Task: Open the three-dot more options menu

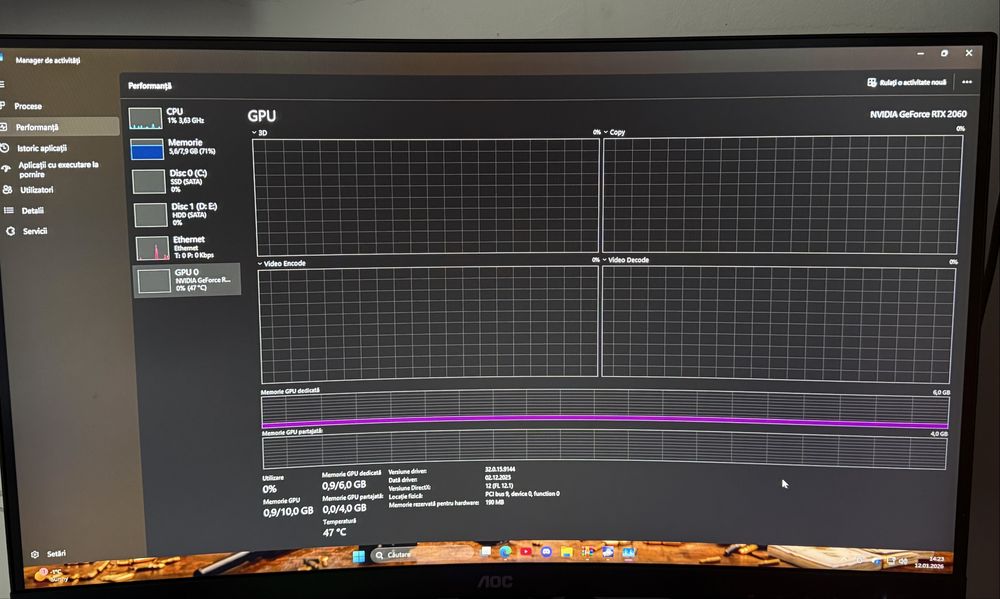Action: coord(967,82)
